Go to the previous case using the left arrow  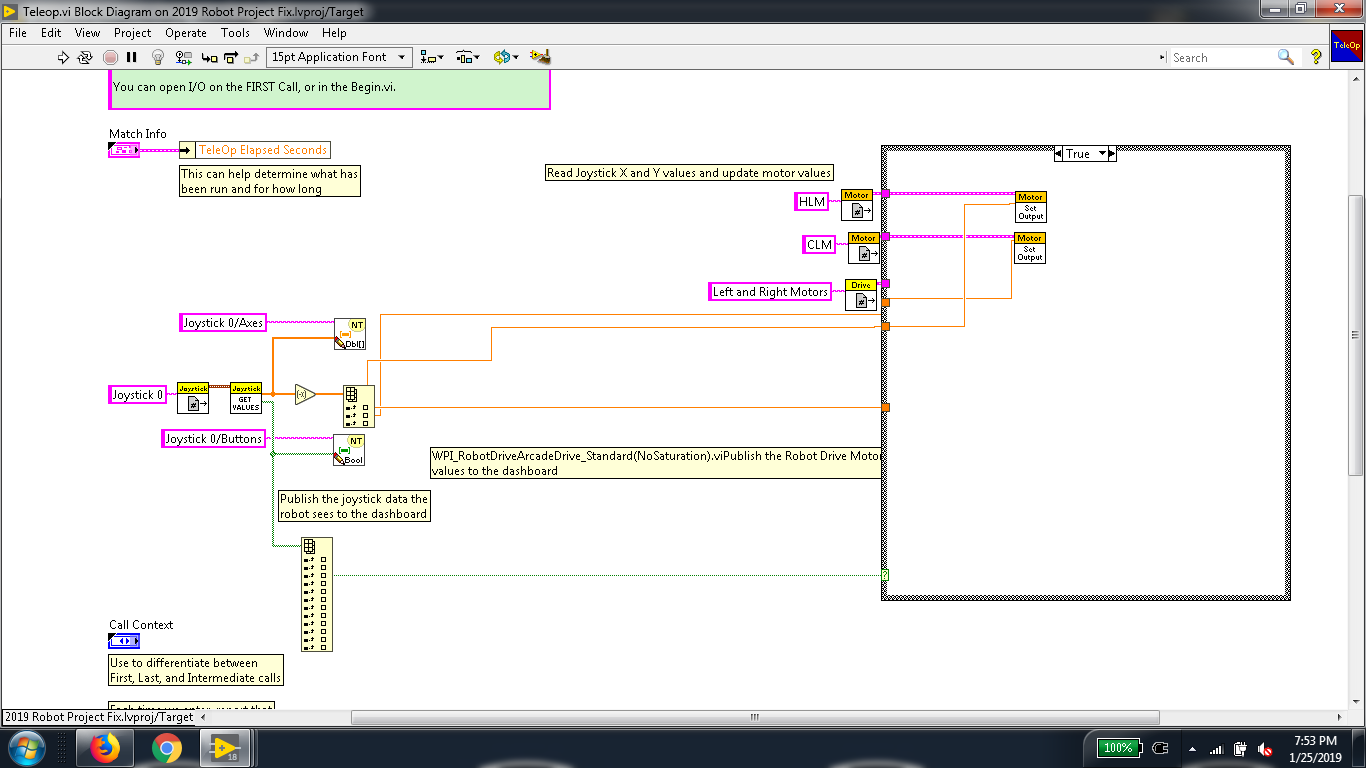[1058, 154]
